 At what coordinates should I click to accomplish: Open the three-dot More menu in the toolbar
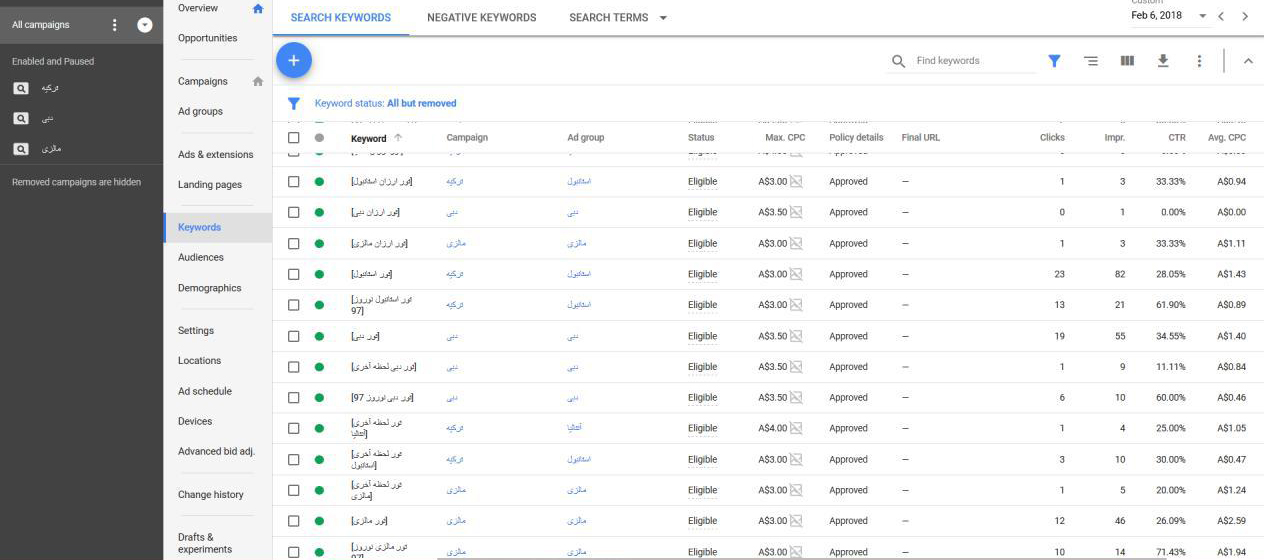pos(1199,61)
